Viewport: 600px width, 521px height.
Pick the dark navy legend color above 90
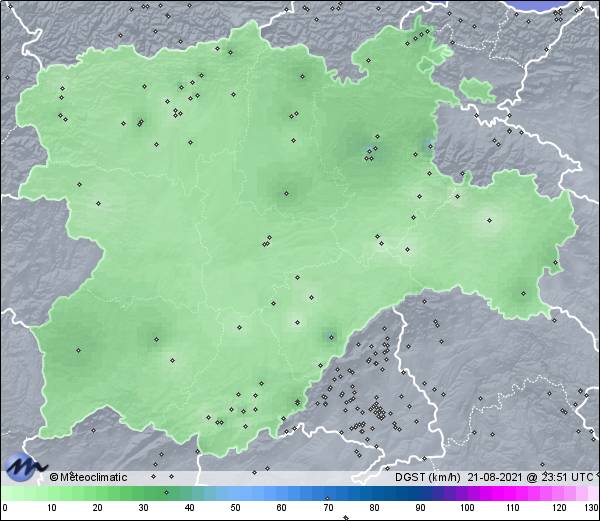[x=421, y=493]
